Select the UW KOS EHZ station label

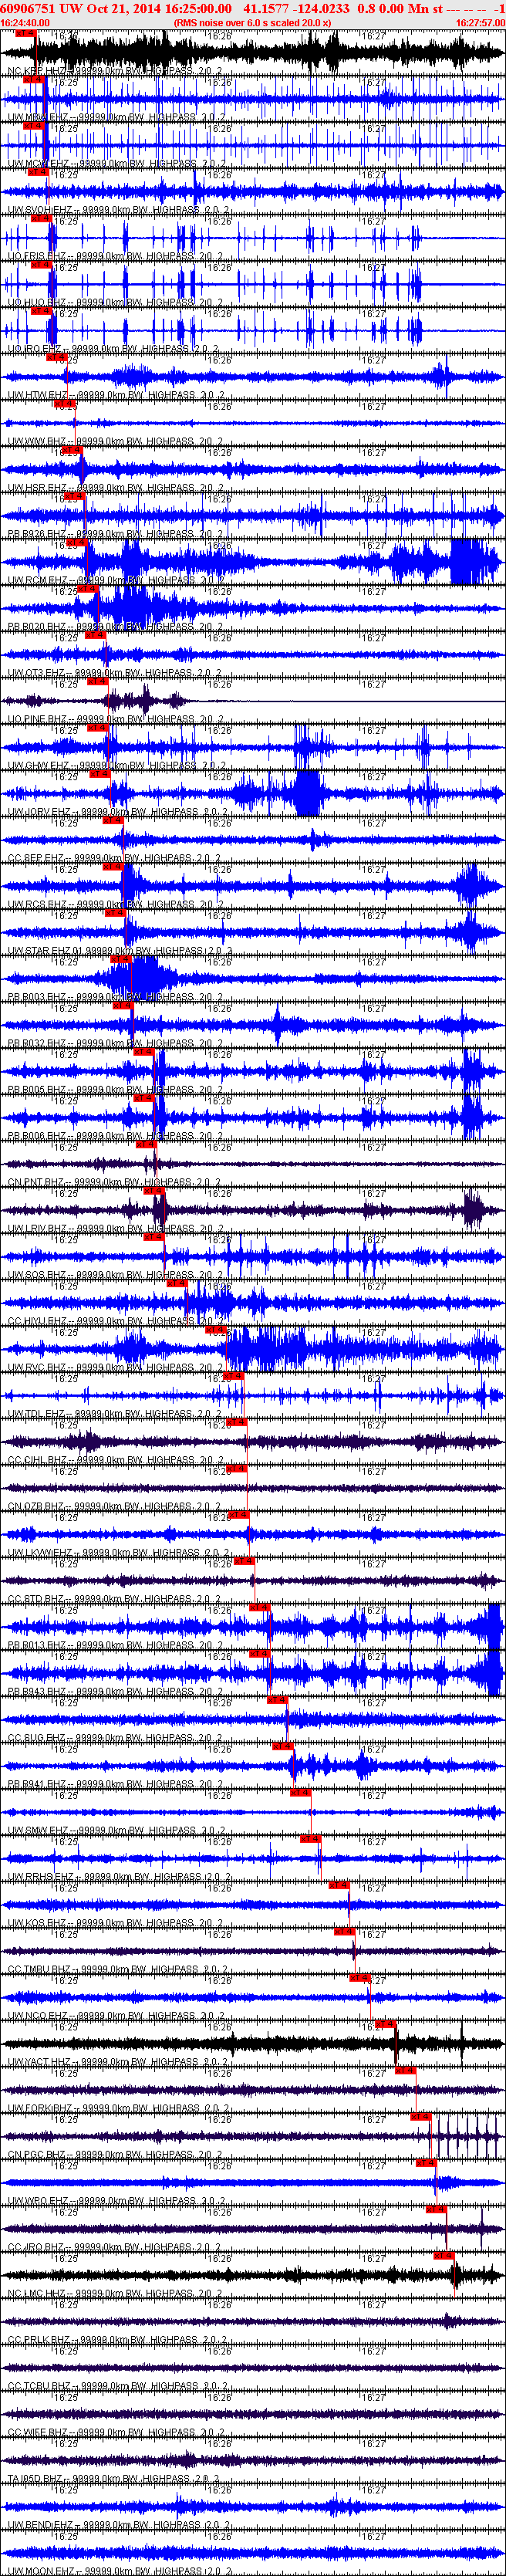tap(116, 1923)
